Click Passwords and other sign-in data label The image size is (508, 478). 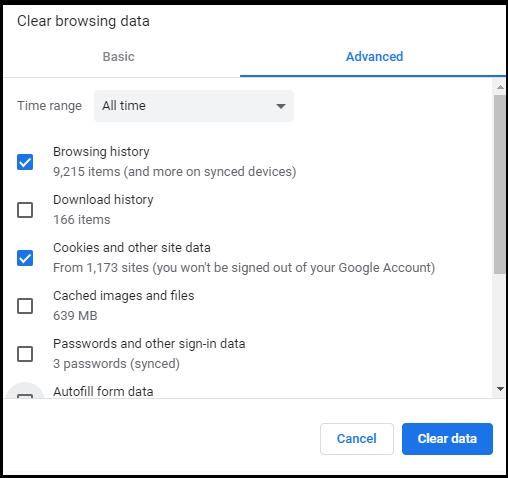pos(149,344)
